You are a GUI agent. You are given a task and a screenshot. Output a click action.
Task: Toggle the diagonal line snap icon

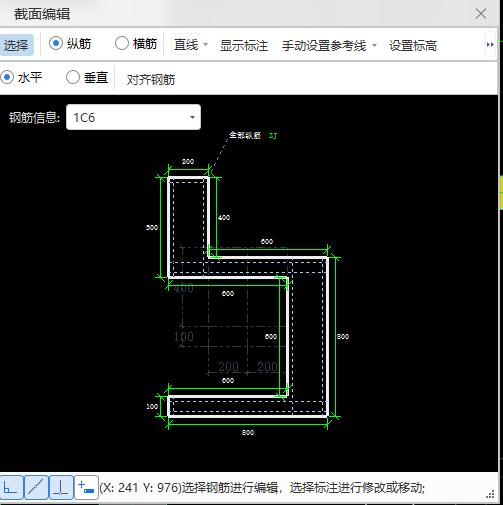coord(36,488)
